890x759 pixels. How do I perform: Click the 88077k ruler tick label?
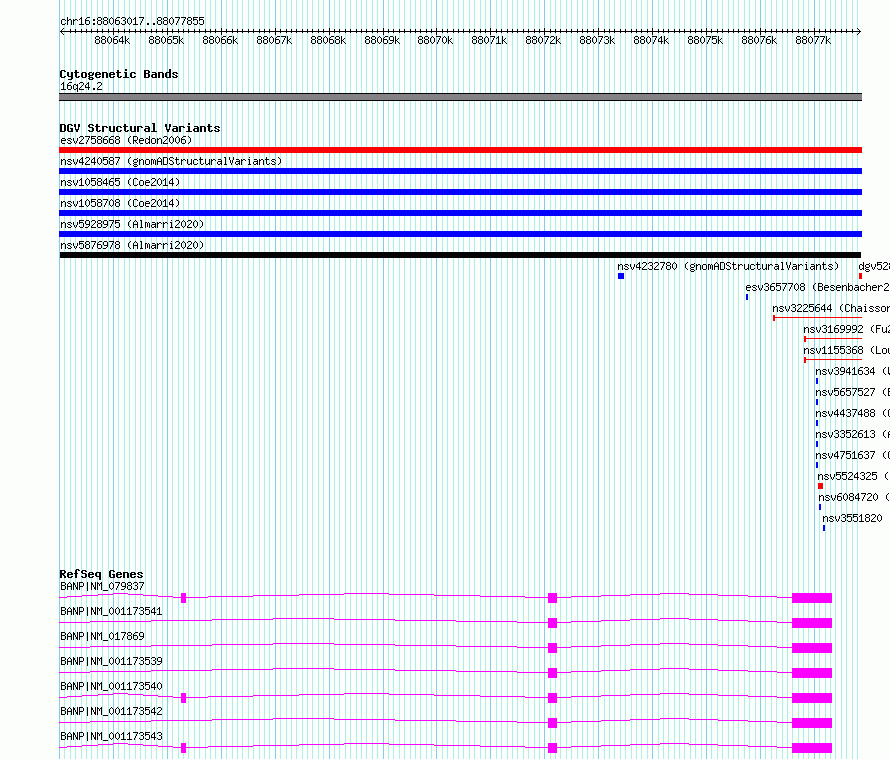point(813,40)
